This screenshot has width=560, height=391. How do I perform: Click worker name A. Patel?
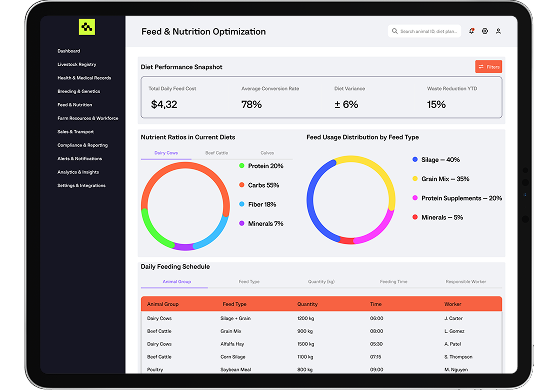(452, 344)
